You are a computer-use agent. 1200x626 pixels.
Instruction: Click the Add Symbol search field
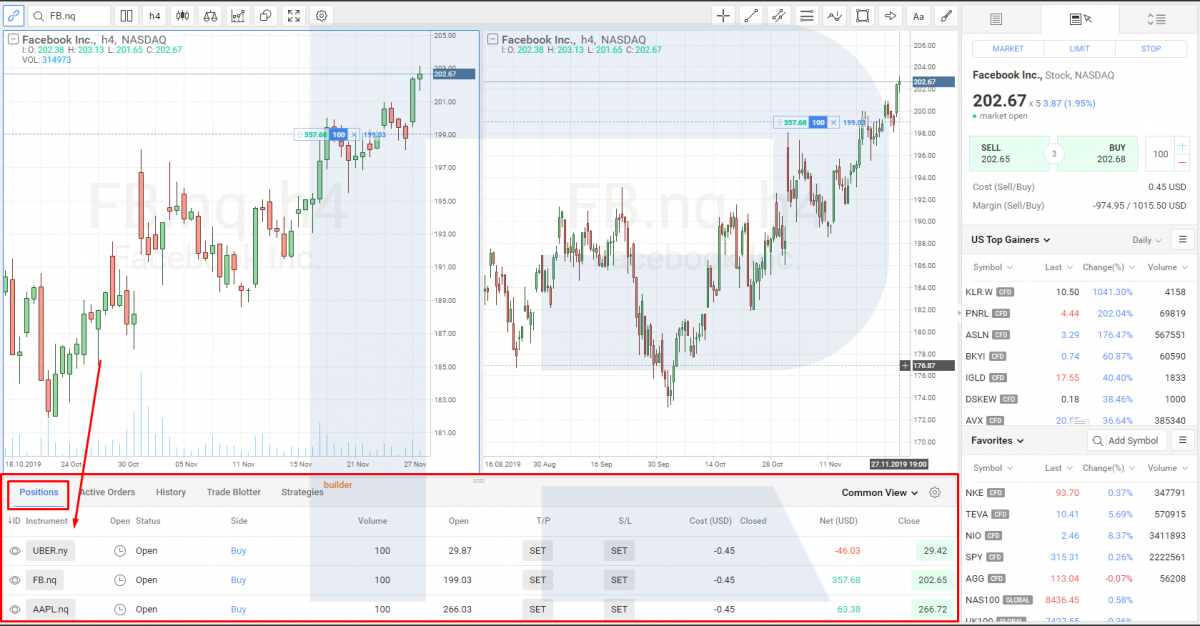coord(1127,440)
